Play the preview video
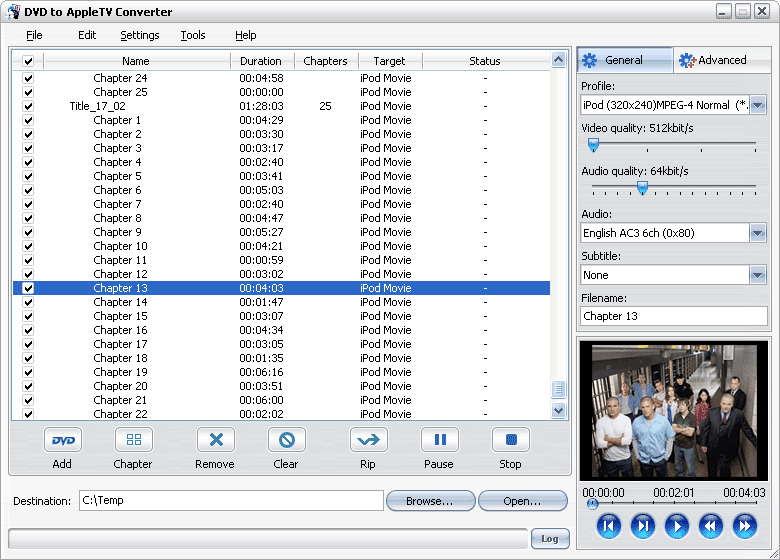The image size is (780, 560). 677,526
